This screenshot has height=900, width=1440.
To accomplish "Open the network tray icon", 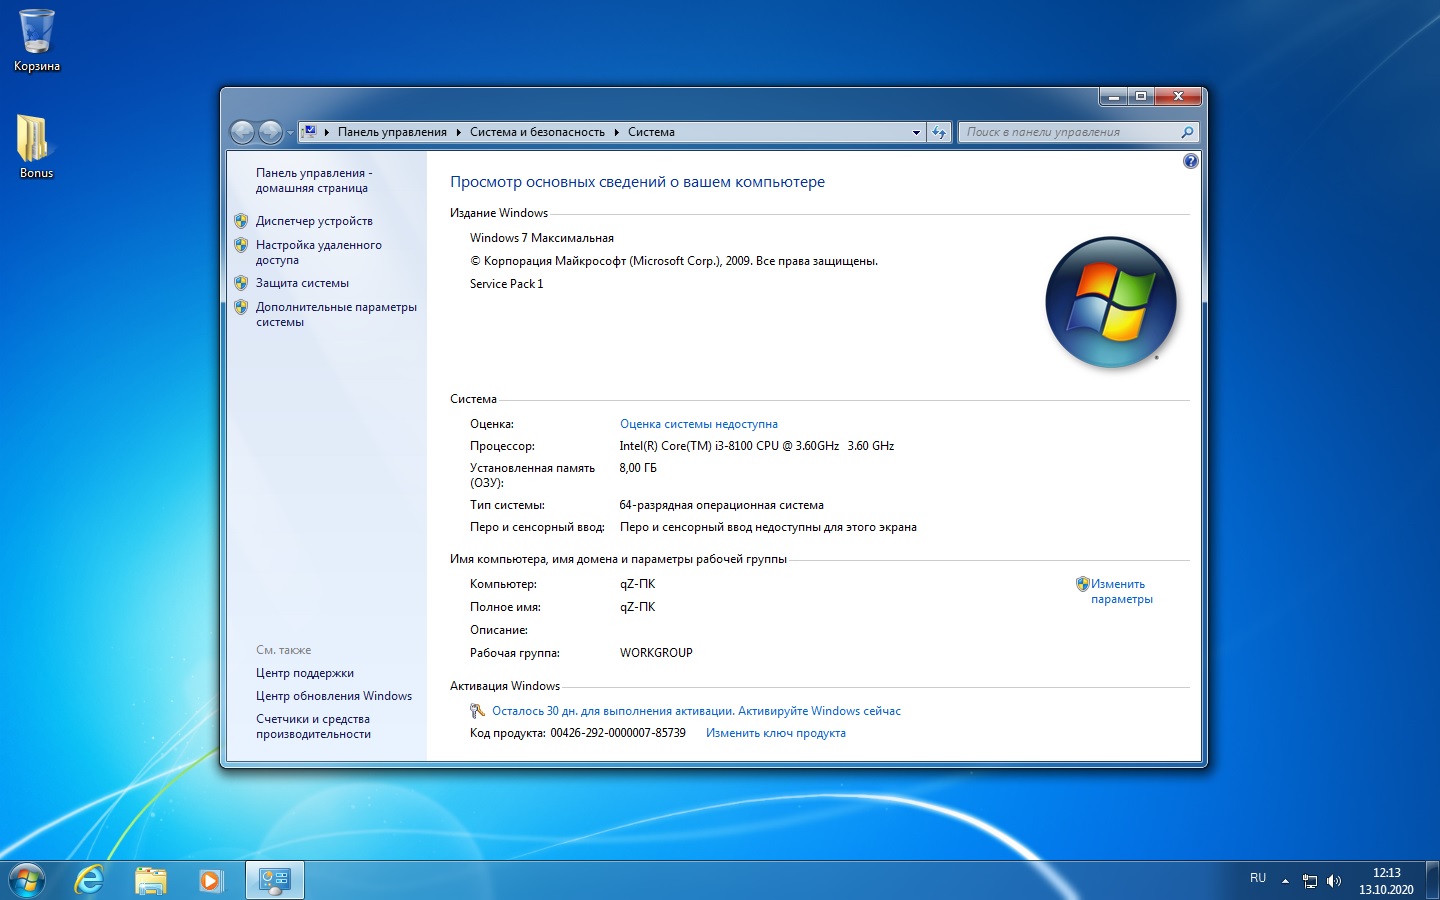I will [x=1310, y=881].
